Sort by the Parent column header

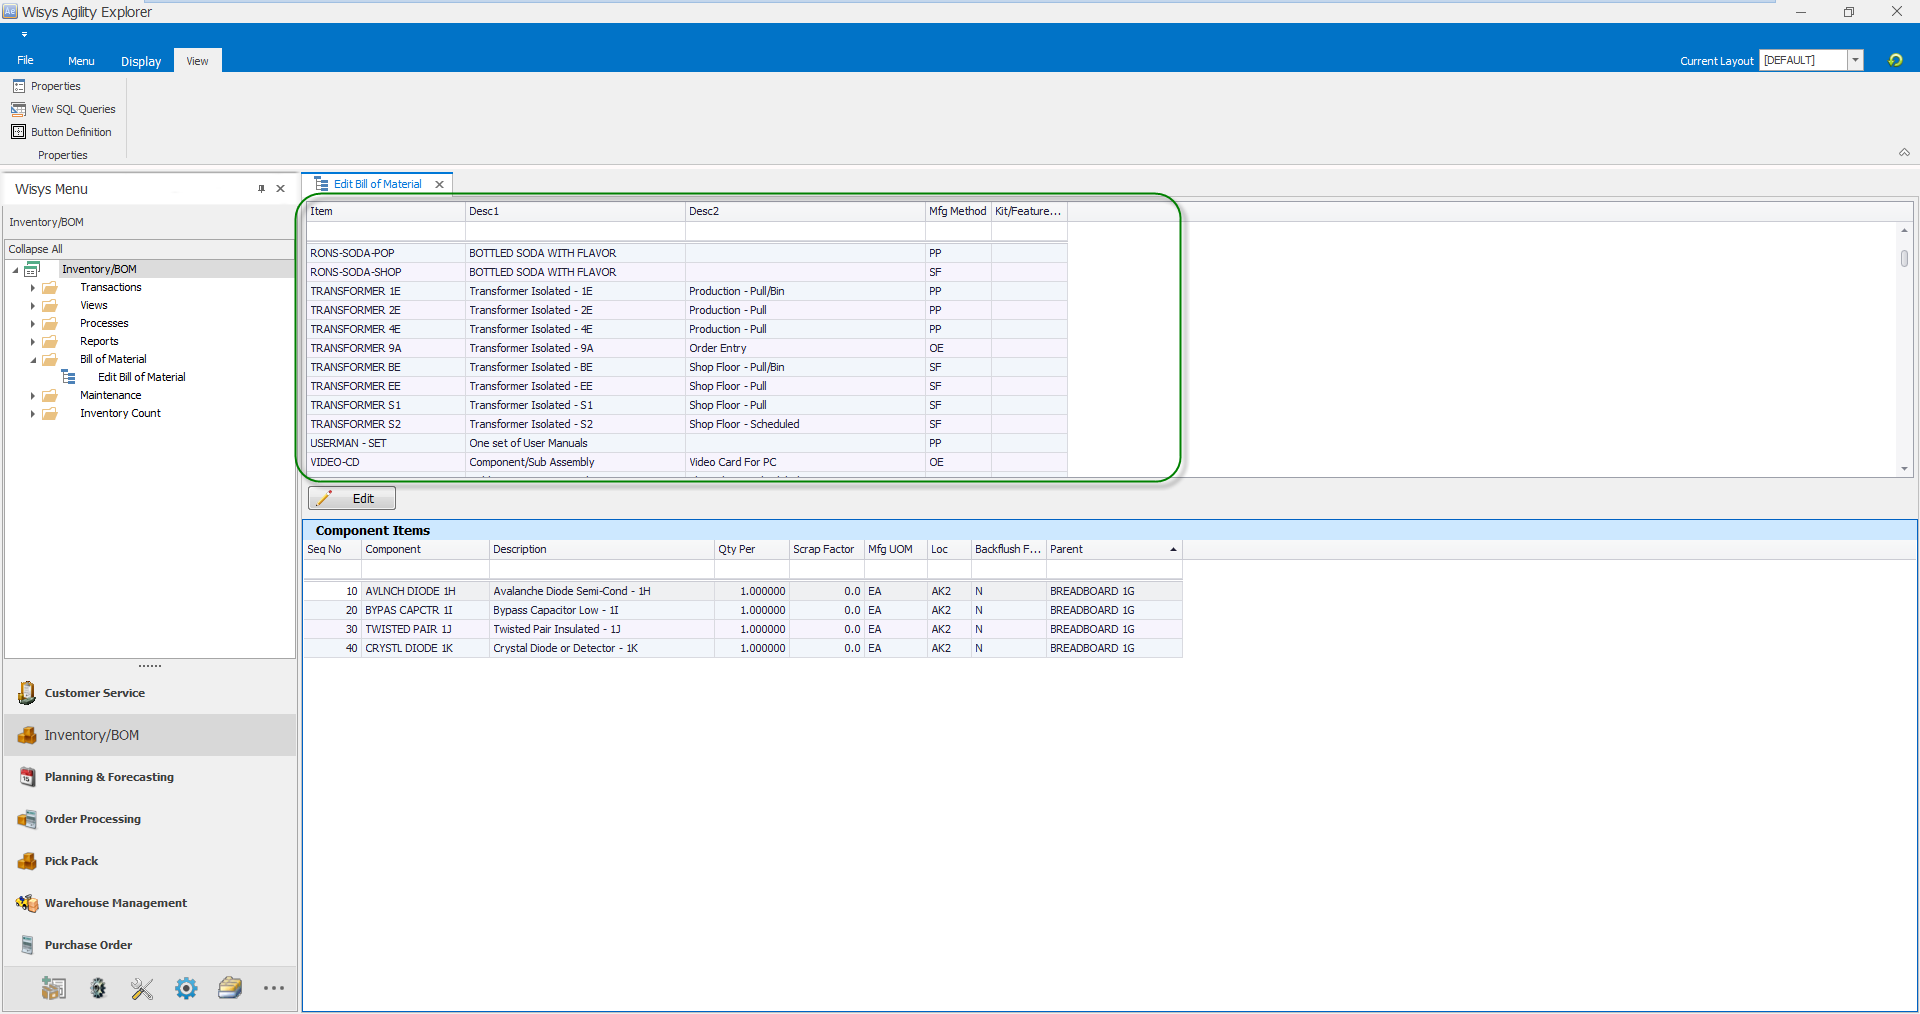(1114, 549)
